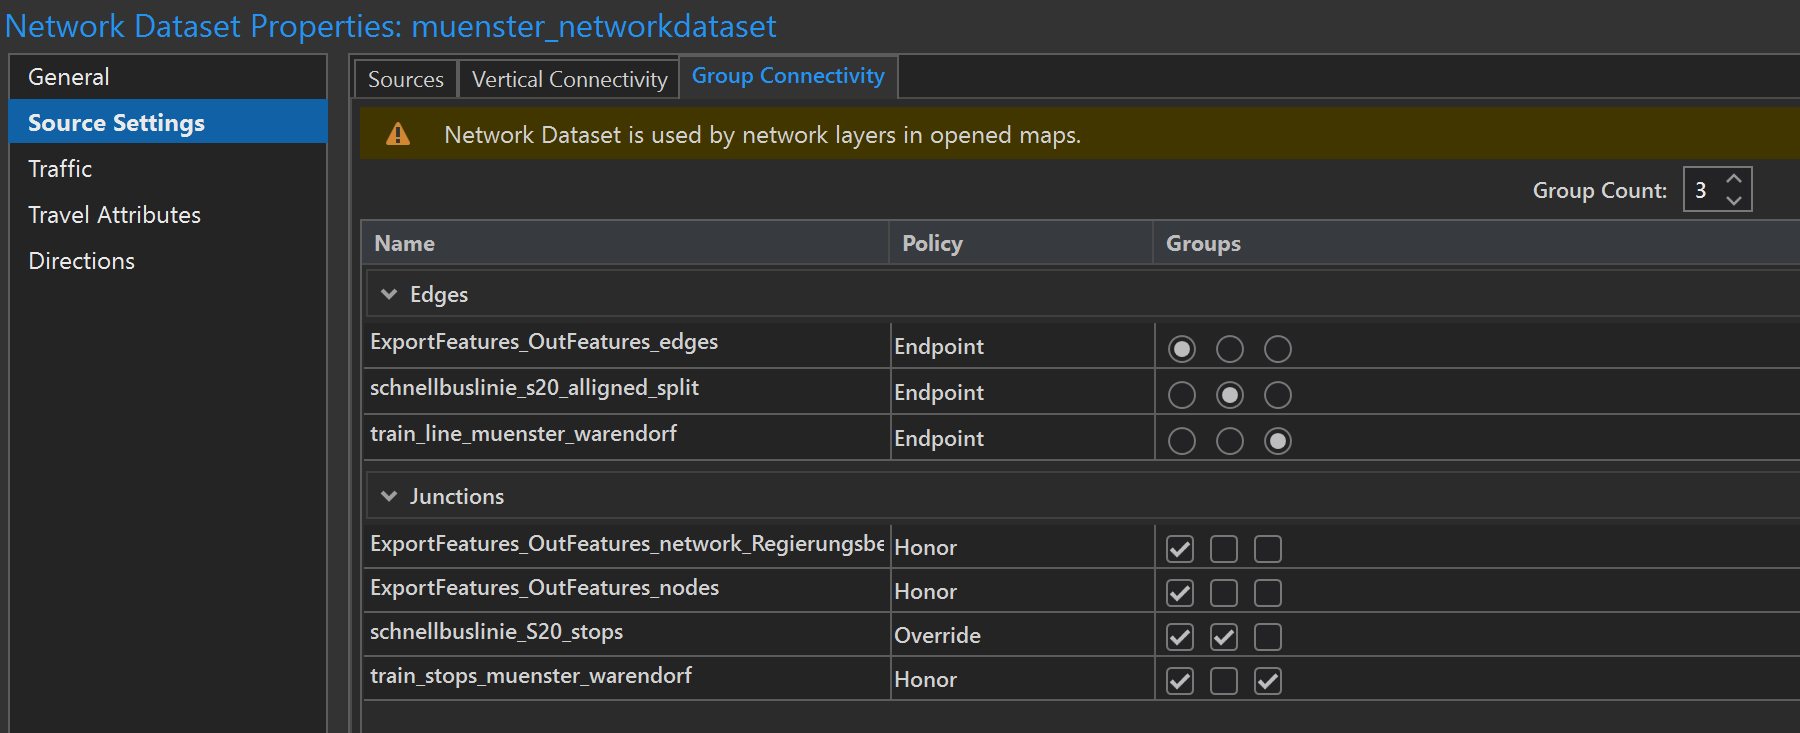Check group 3 for schnellbuslinie_S20_stops
The width and height of the screenshot is (1800, 733).
tap(1267, 637)
